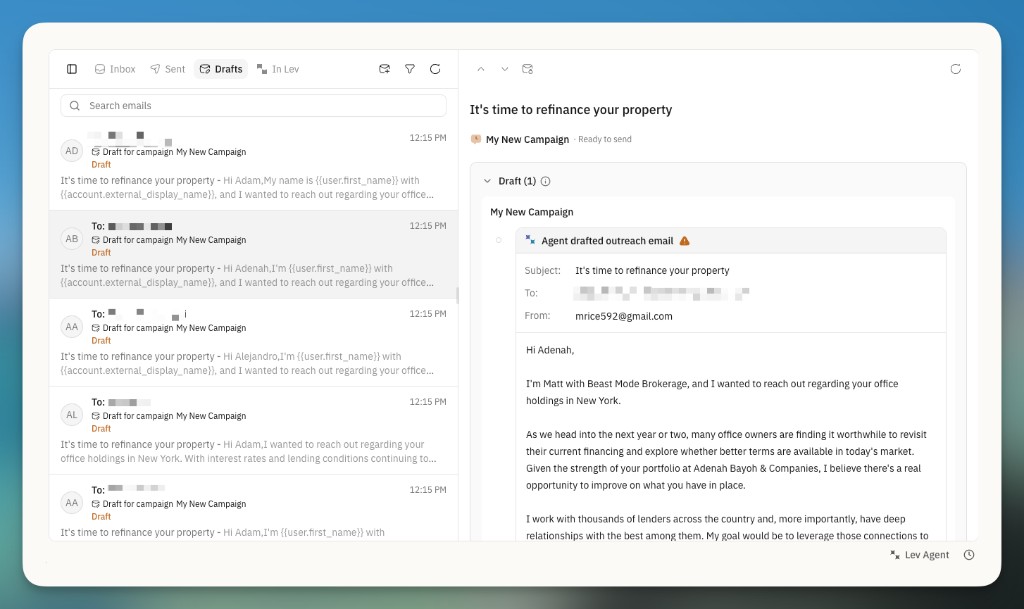Click the info icon next to Draft (1)

click(x=545, y=181)
